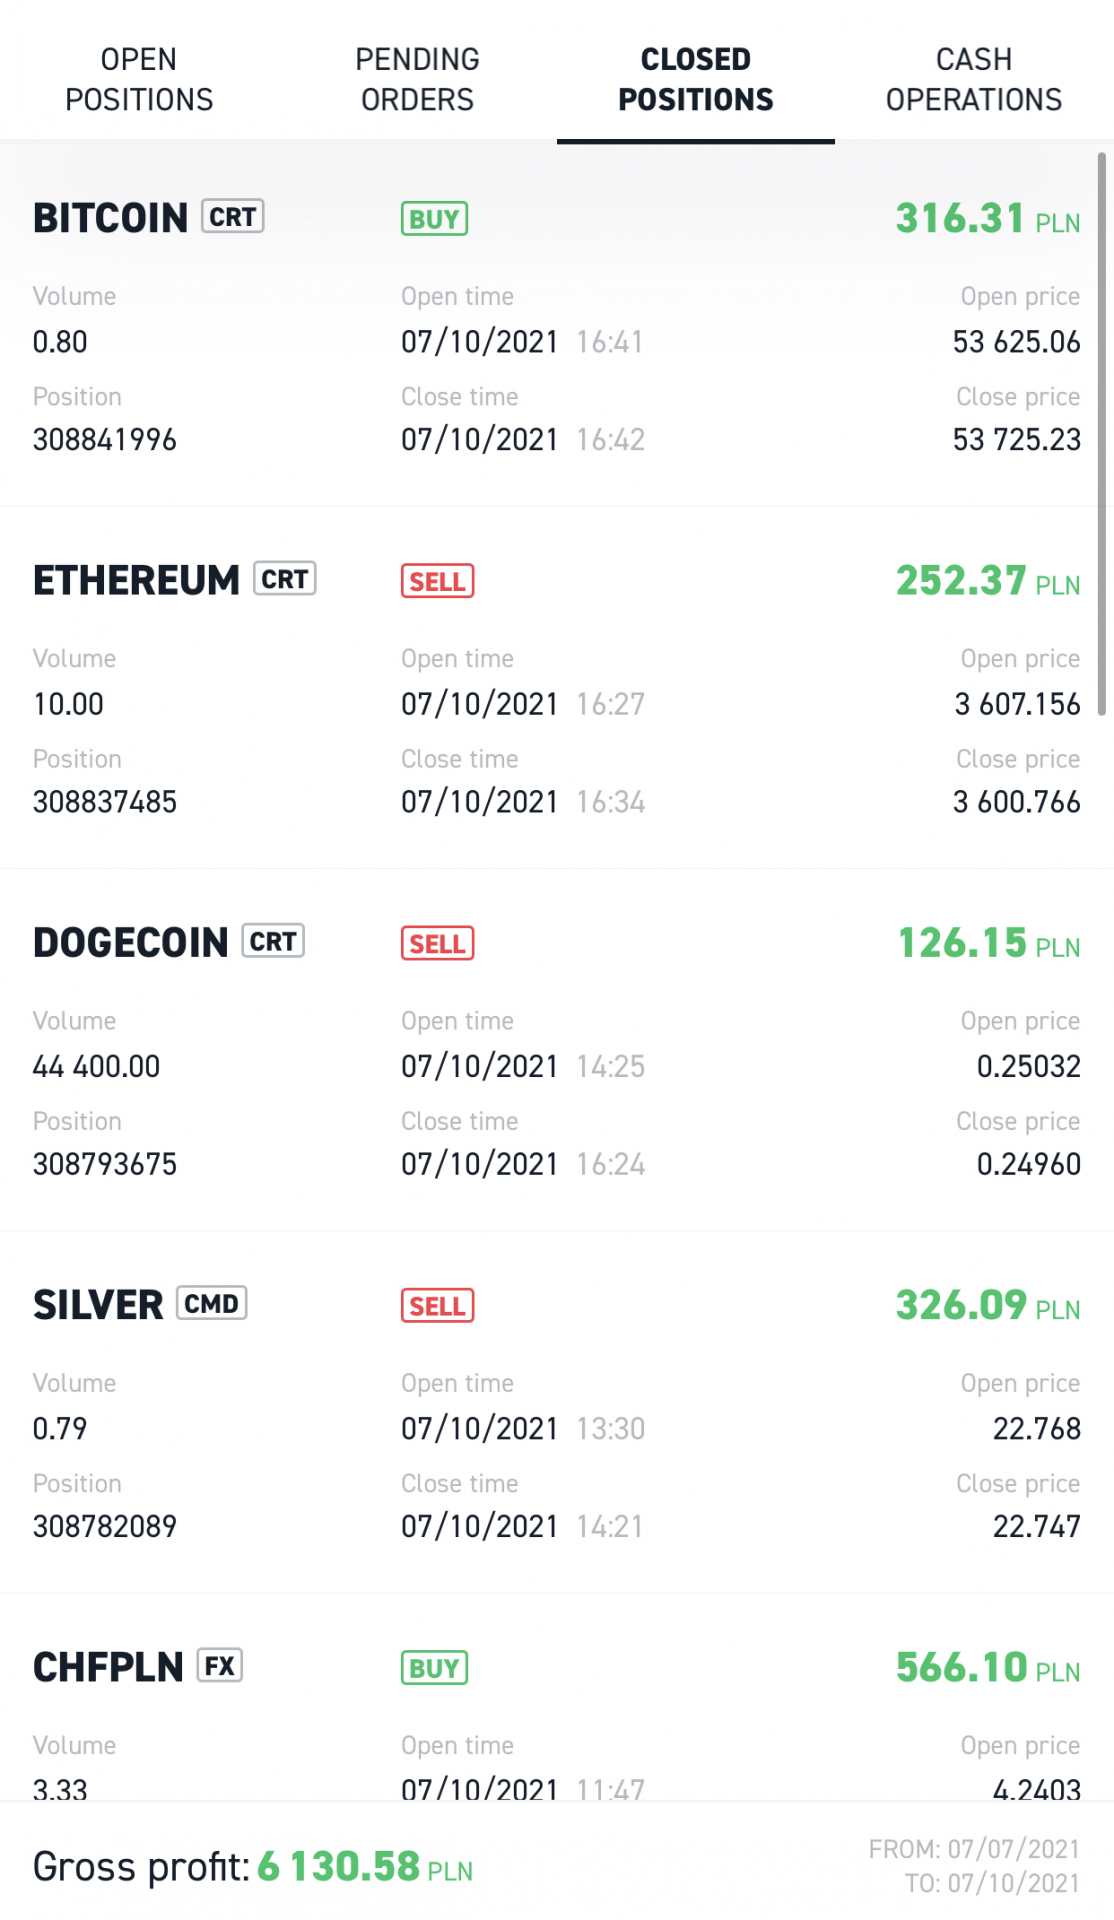The width and height of the screenshot is (1114, 1920).
Task: Click the SELL tag on Silver row
Action: 437,1305
